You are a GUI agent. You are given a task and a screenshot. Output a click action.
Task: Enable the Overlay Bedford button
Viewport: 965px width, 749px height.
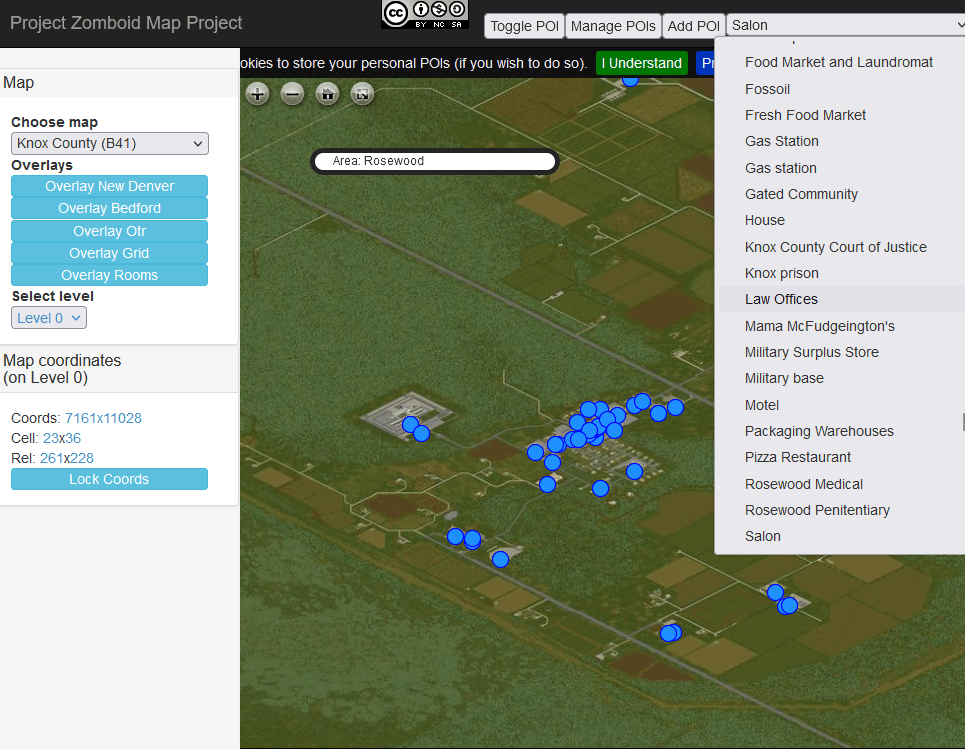110,208
